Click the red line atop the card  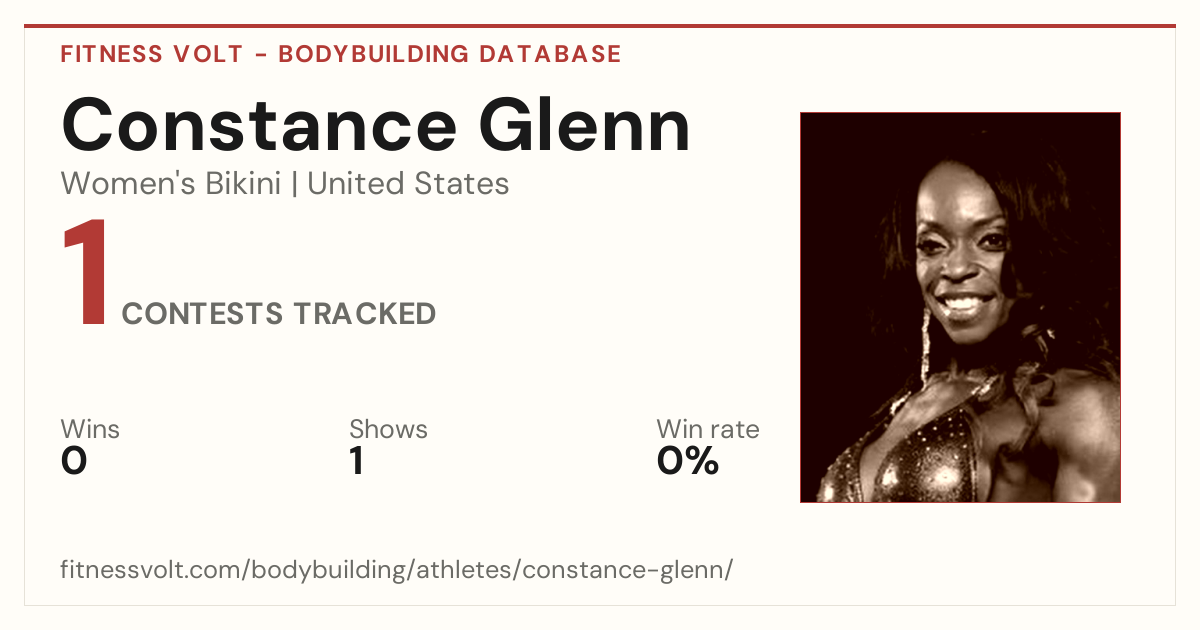tap(600, 26)
